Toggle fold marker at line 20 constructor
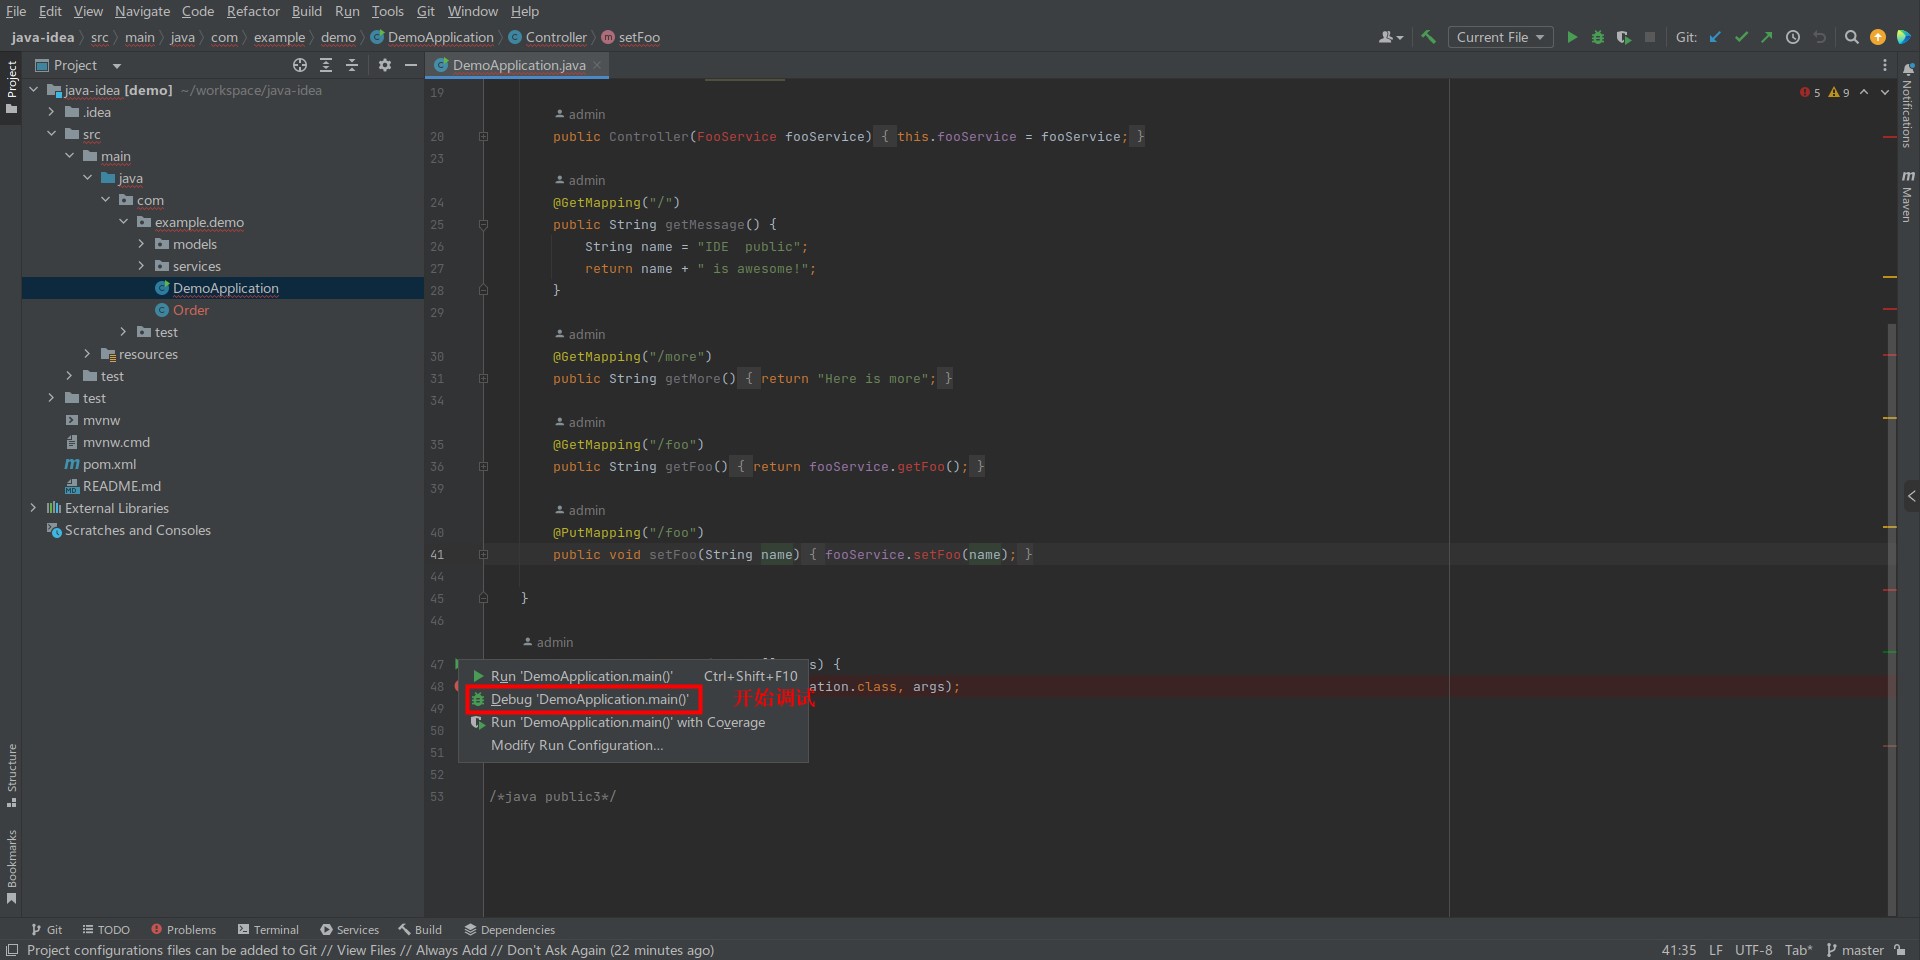The height and width of the screenshot is (960, 1920). pyautogui.click(x=483, y=137)
